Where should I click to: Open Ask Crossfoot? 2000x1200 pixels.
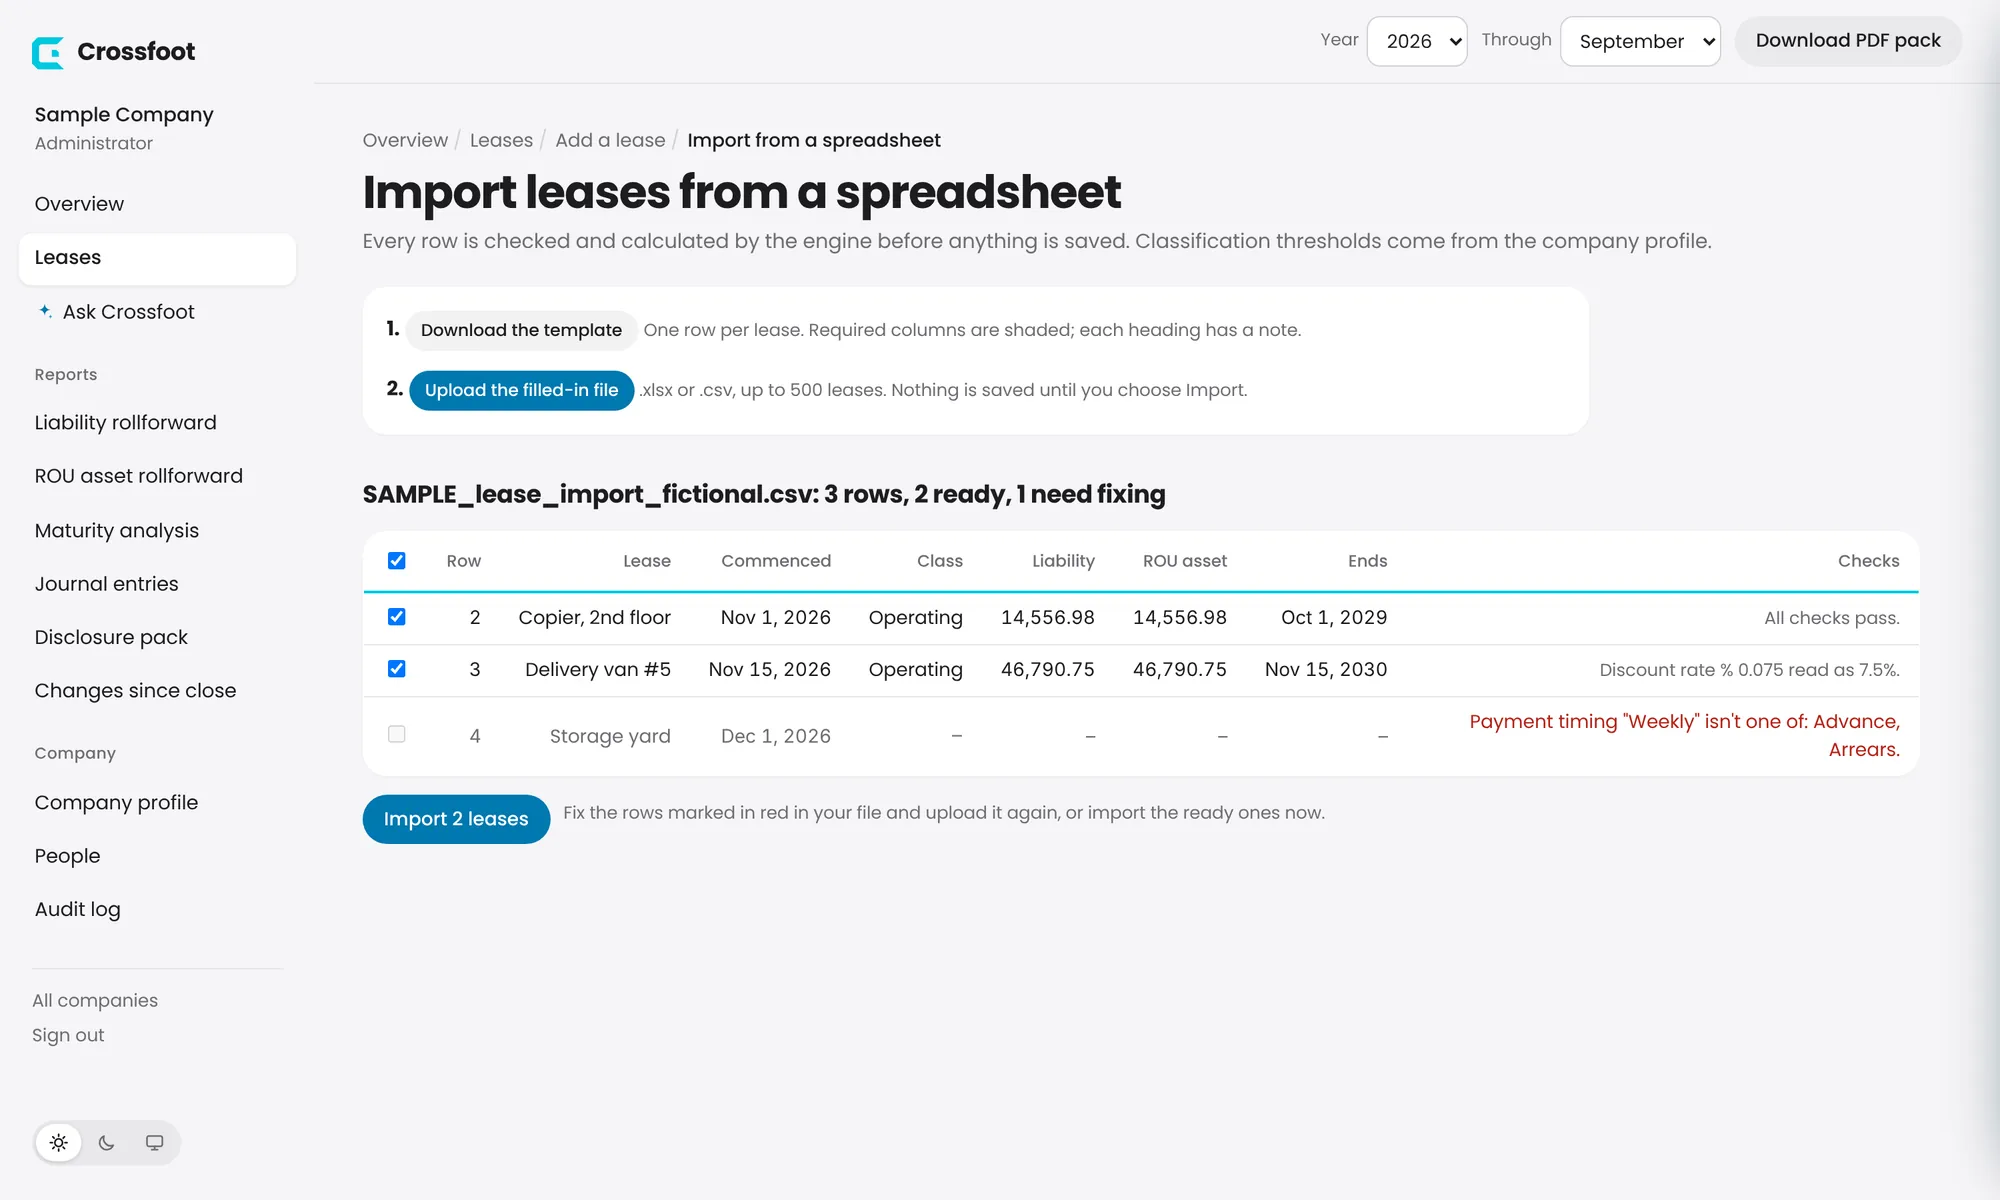(128, 312)
